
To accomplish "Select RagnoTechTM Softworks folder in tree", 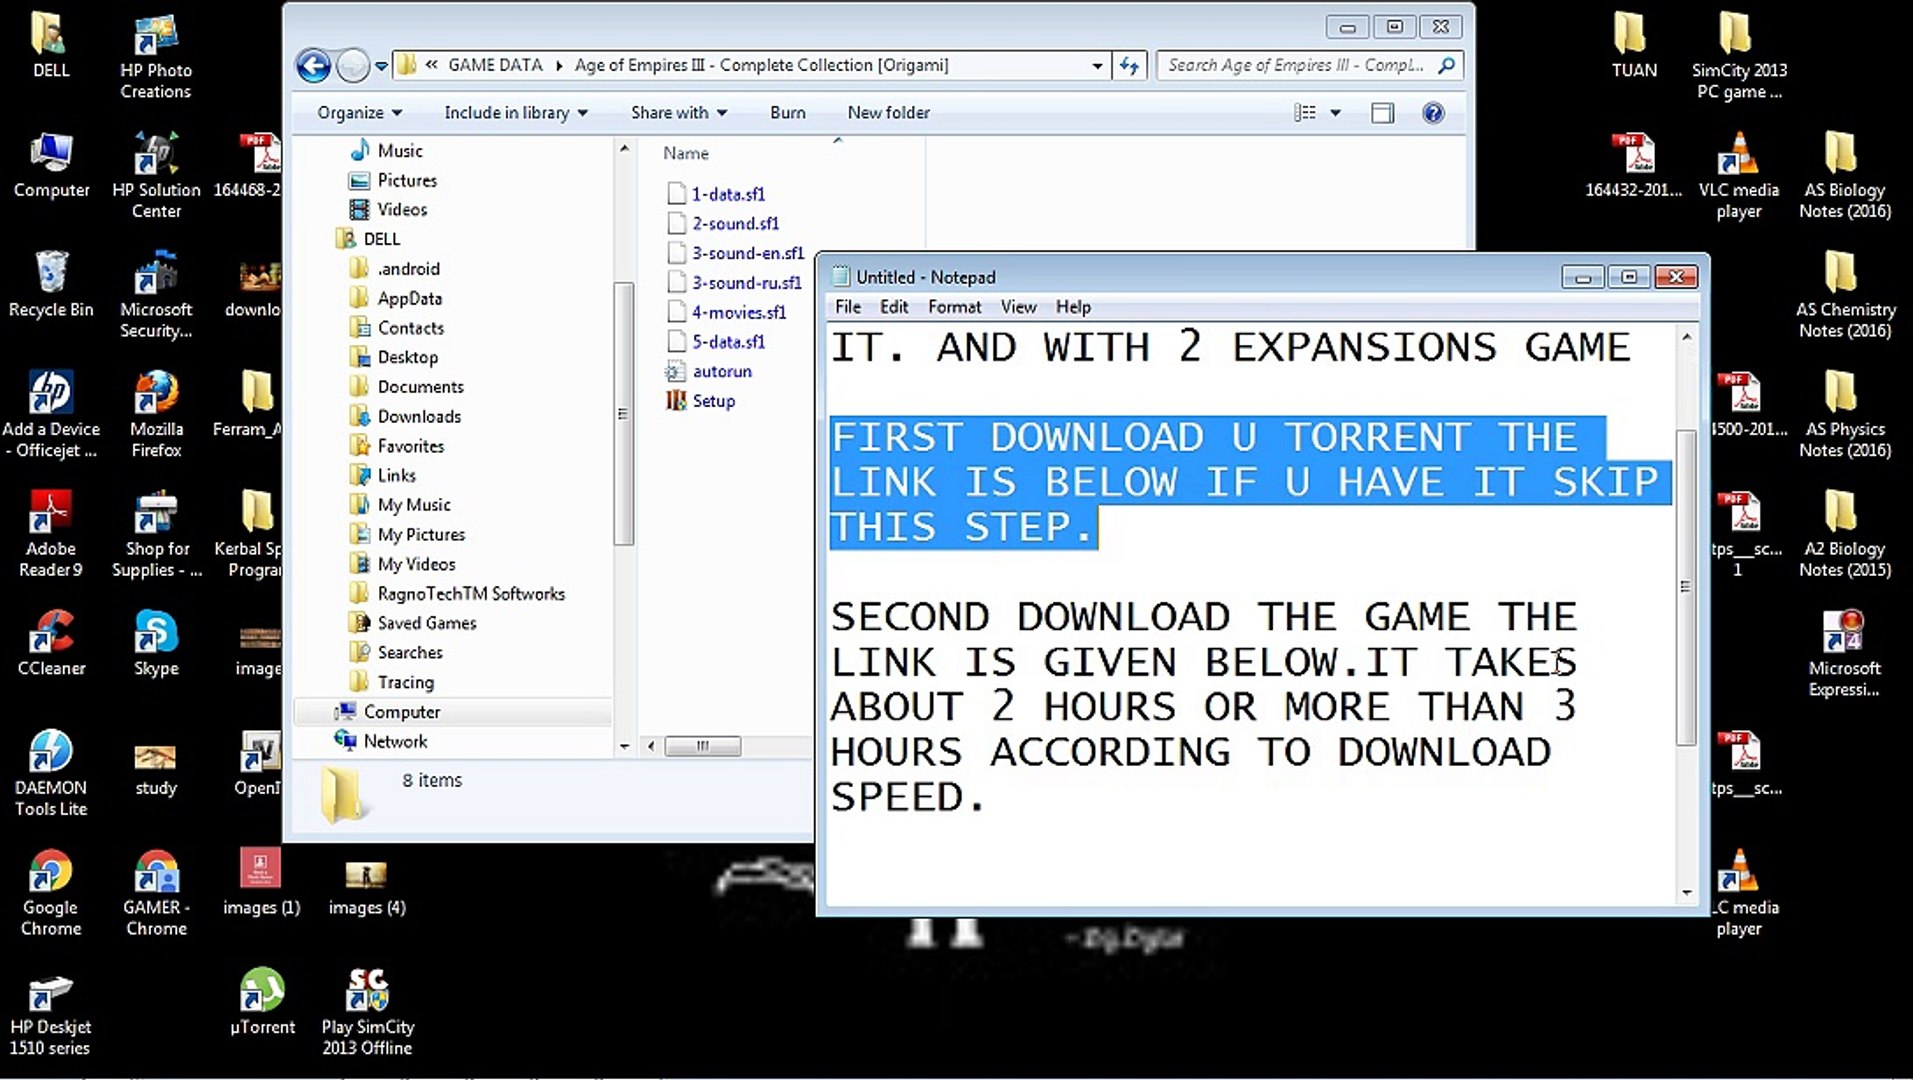I will click(x=471, y=594).
